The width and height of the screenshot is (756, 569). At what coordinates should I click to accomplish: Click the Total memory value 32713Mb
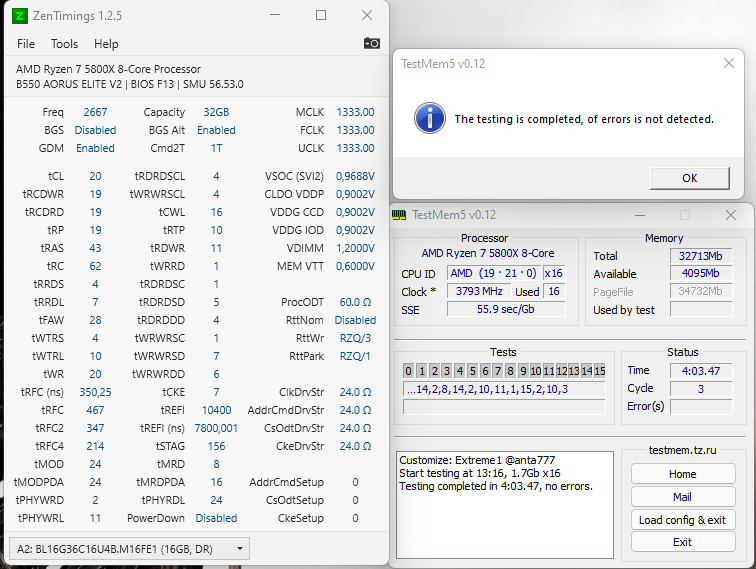(x=701, y=256)
